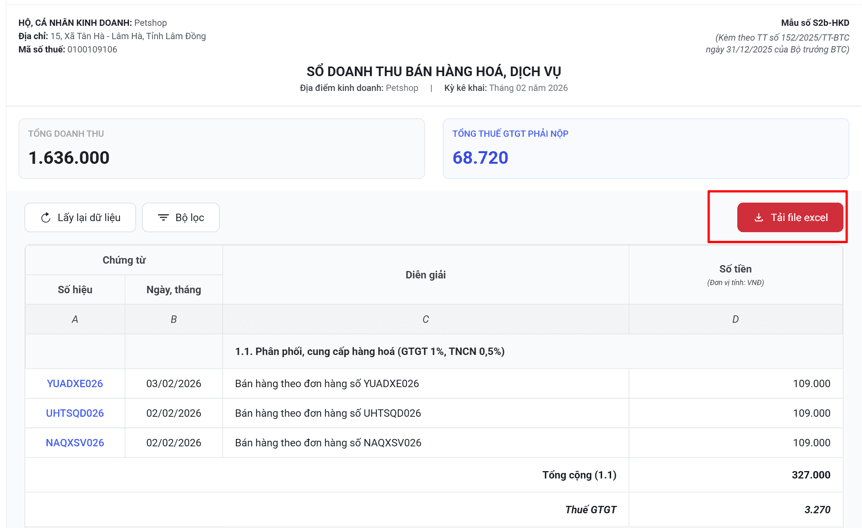The width and height of the screenshot is (862, 528).
Task: Click the NAQXSV026 row date 02/02/2026
Action: 174,443
